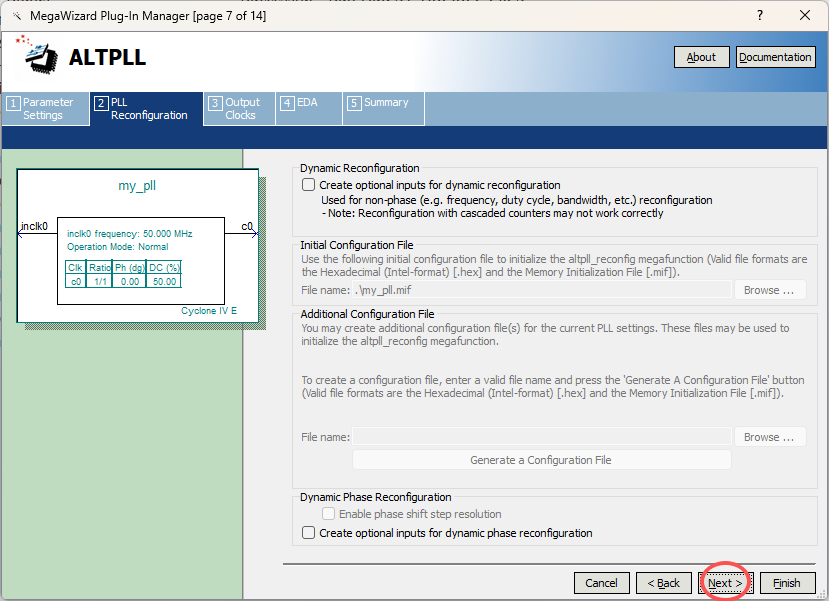Click the my_pll block diagram title

[x=137, y=186]
